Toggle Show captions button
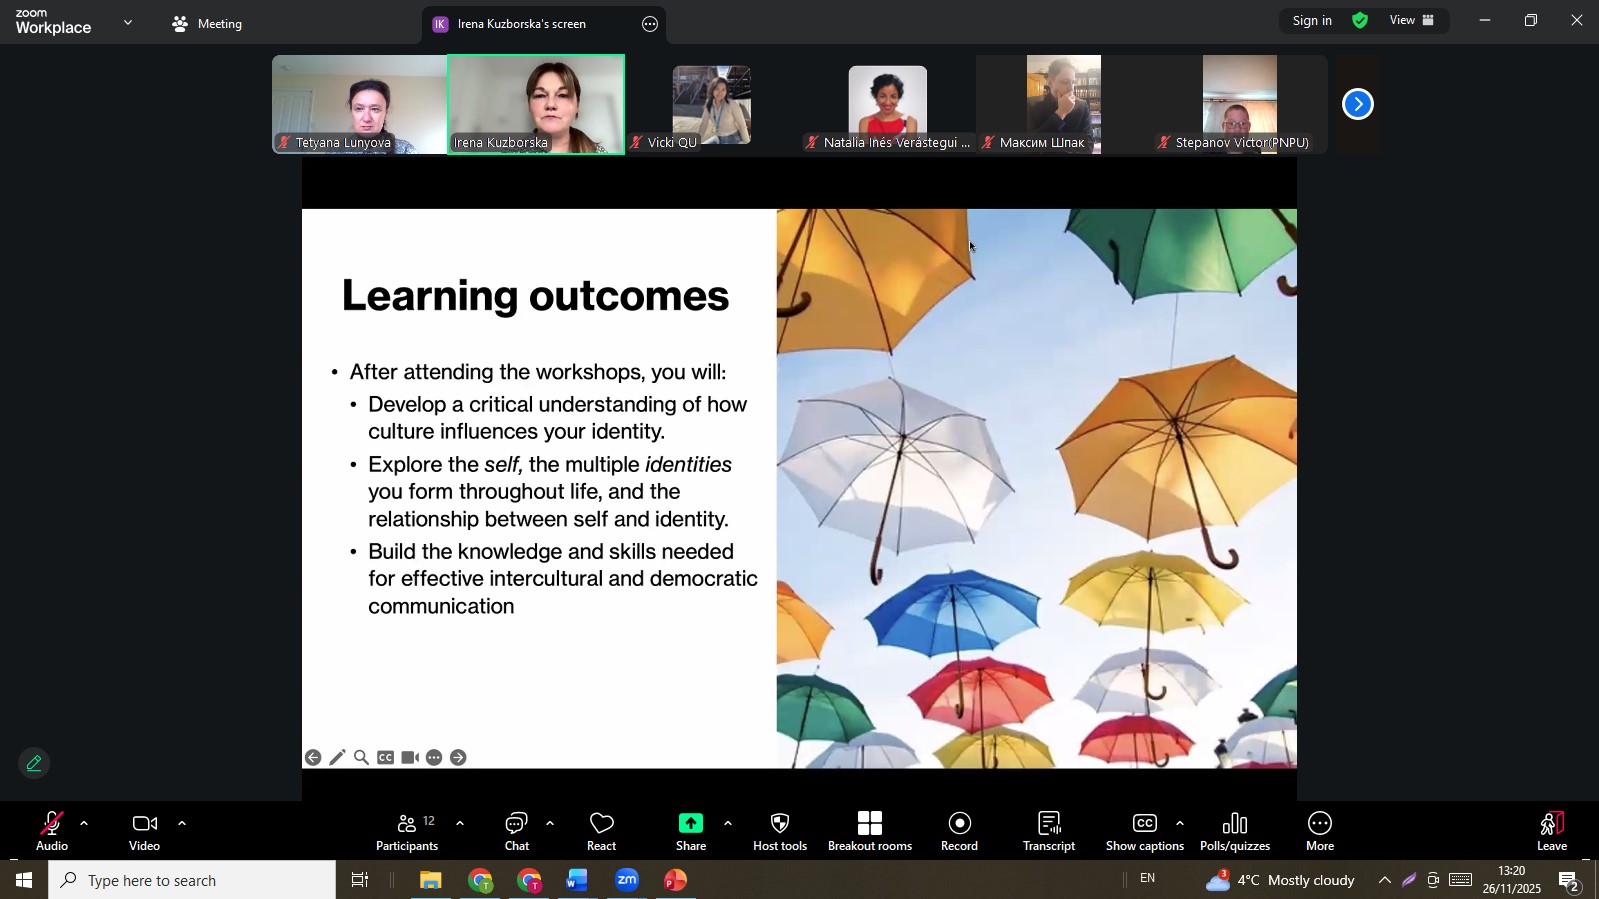Screen dimensions: 1599x899 click(1144, 831)
